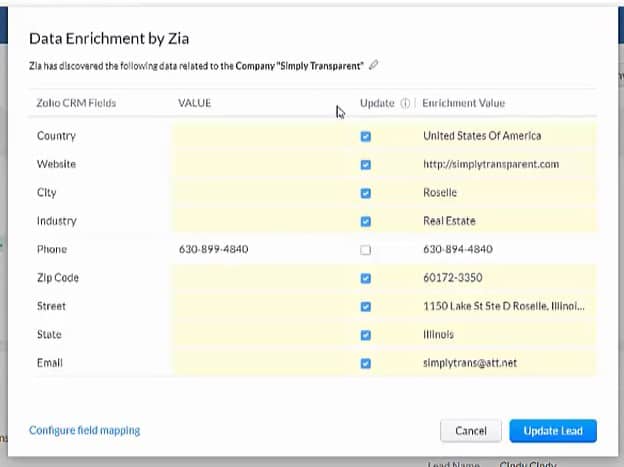Cancel the data enrichment dialog
Screen dimensions: 624x467
(471, 431)
